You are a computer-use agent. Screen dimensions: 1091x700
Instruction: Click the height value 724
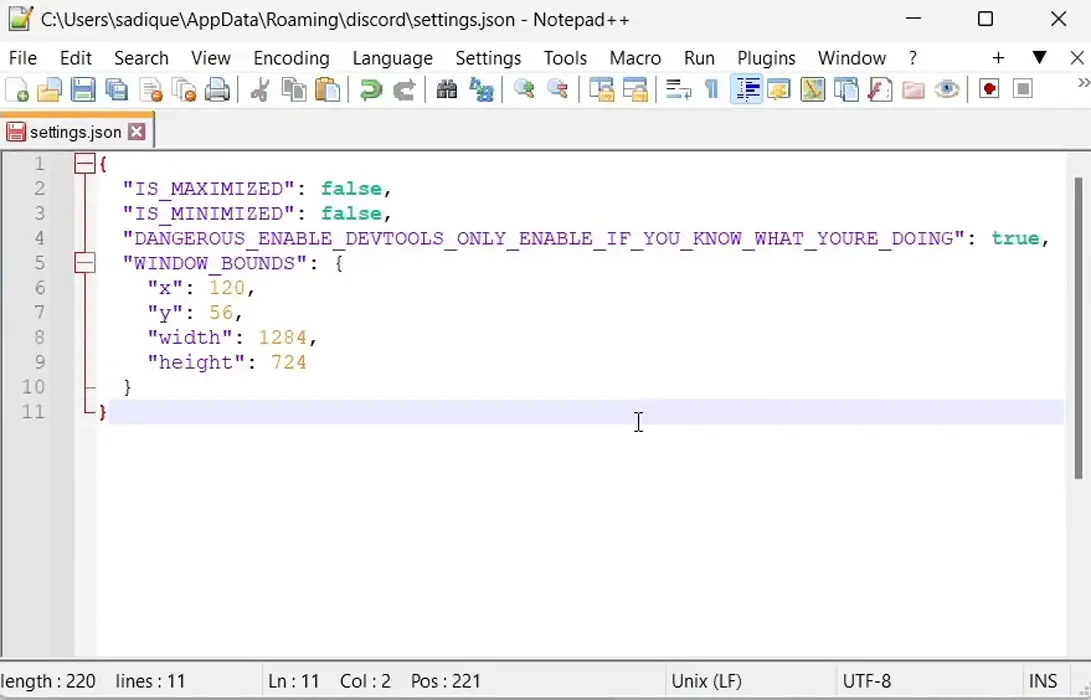[289, 362]
